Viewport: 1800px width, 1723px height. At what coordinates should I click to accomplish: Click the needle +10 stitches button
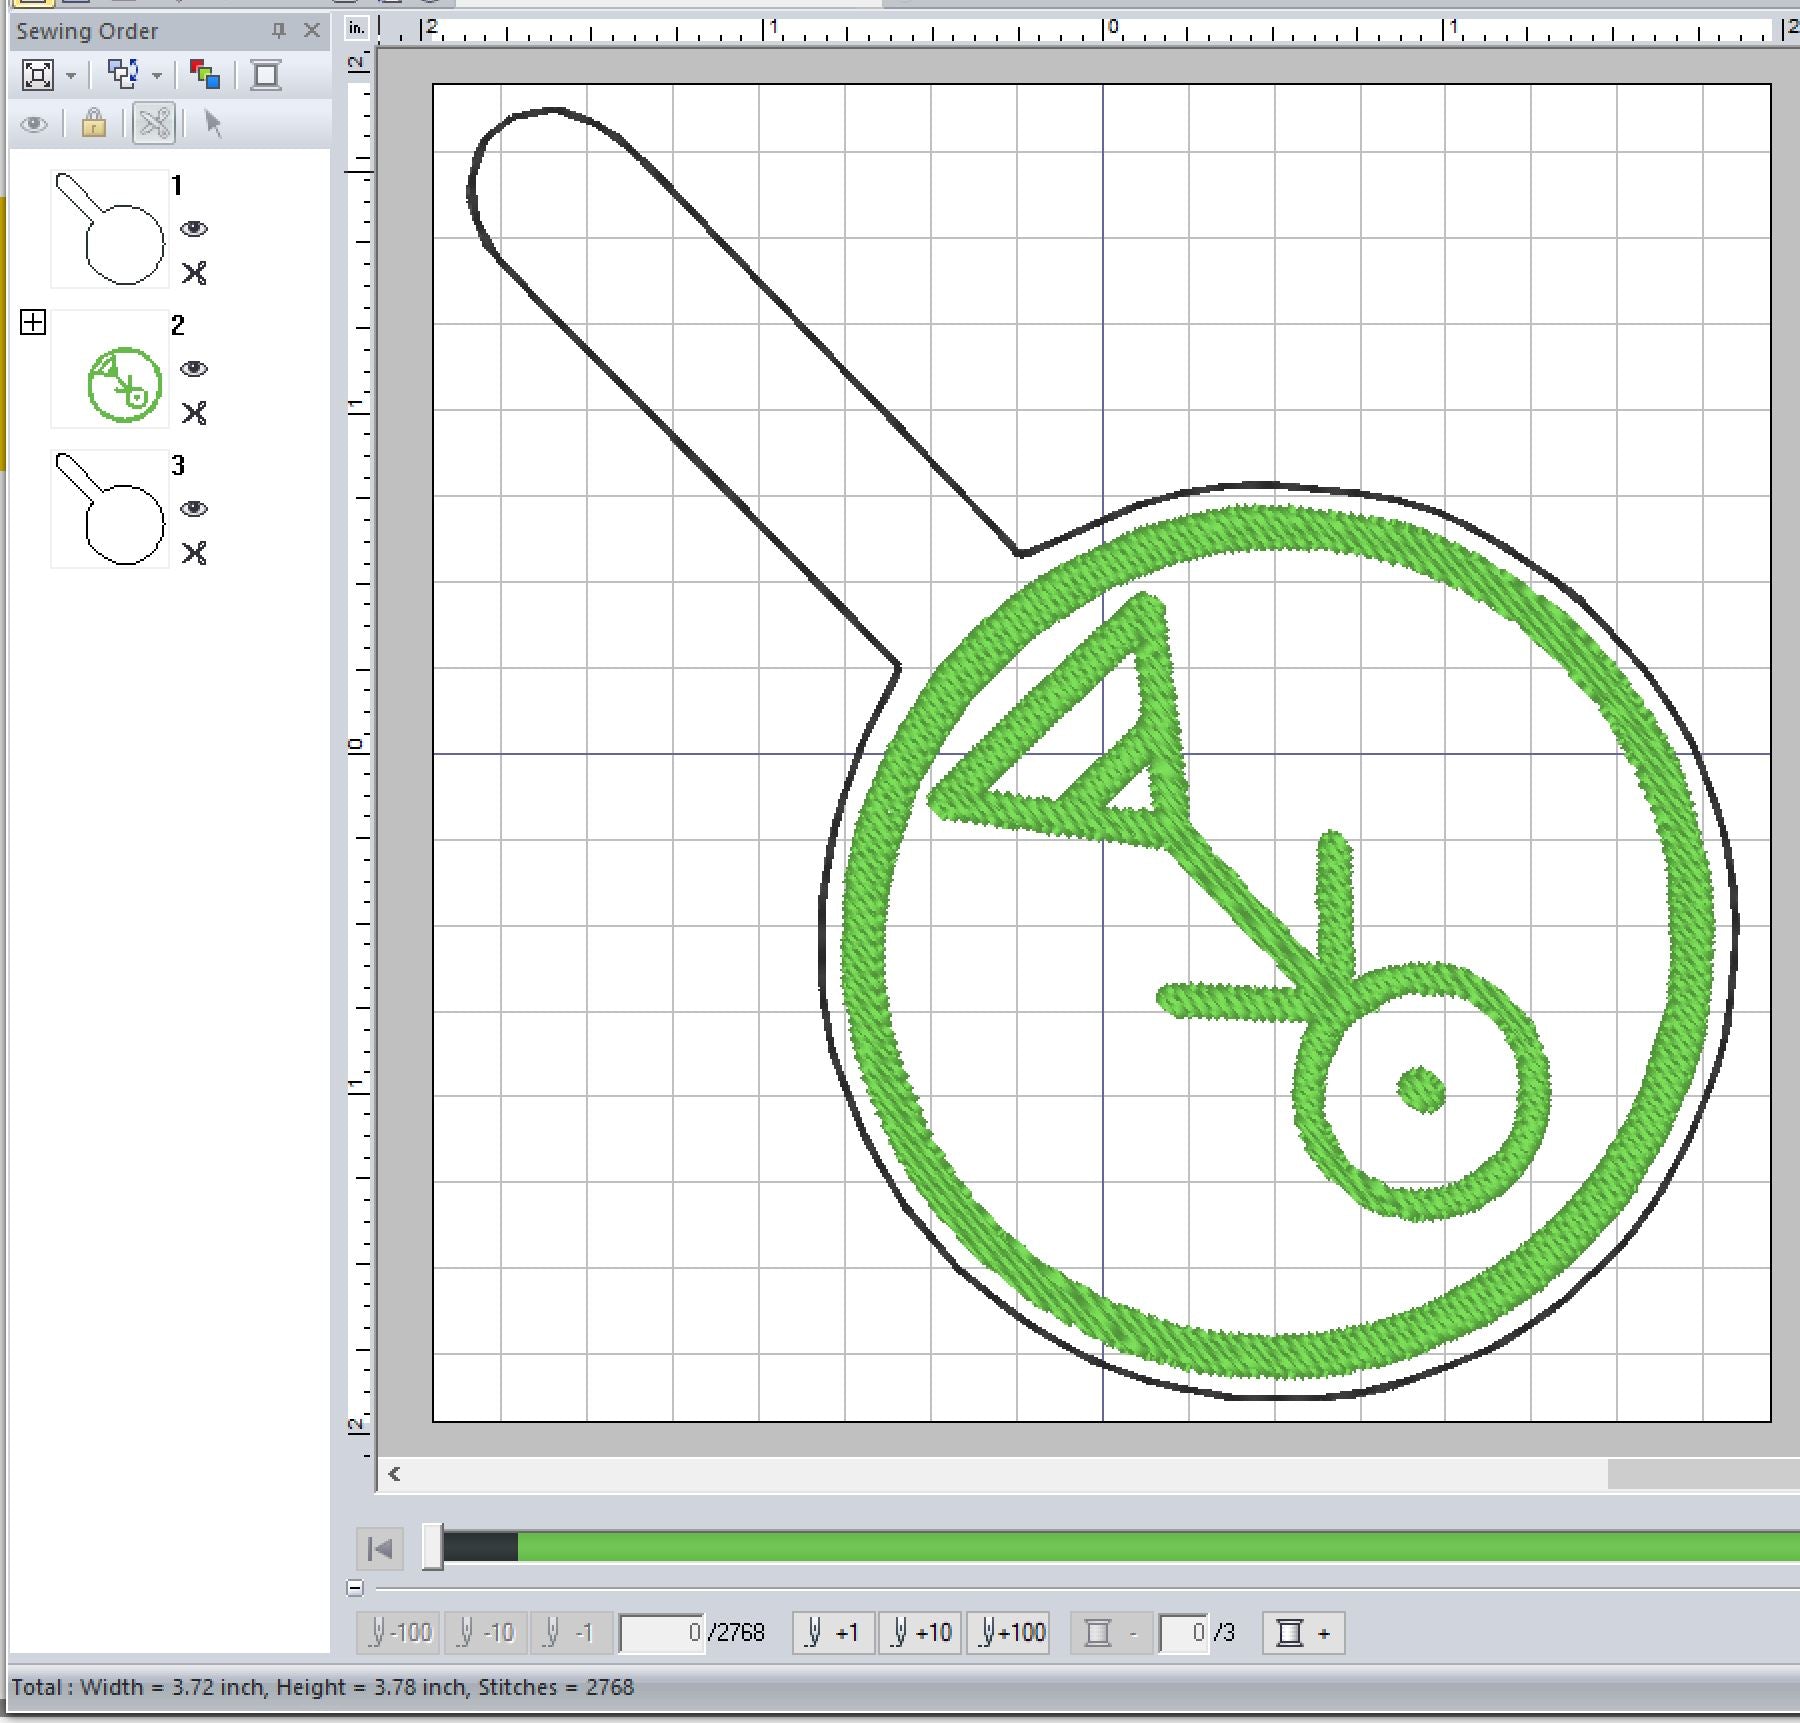pyautogui.click(x=920, y=1633)
